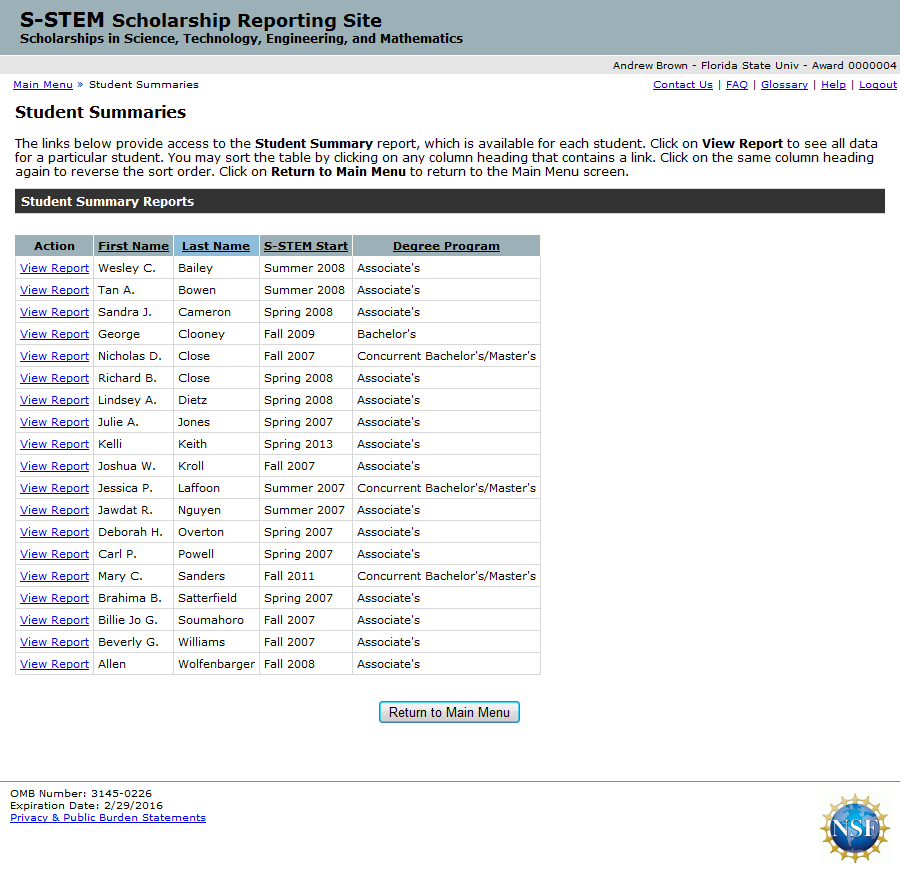
Task: View Report for Billie Jo G. Soumahoro
Action: click(x=54, y=620)
